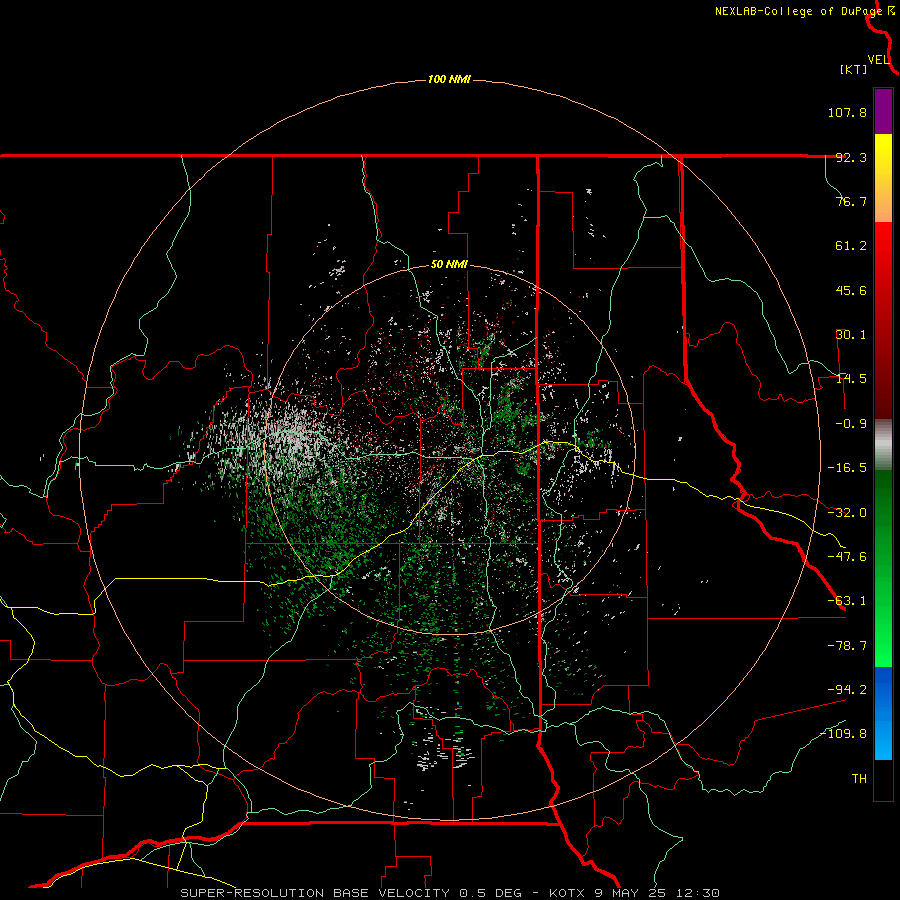Viewport: 900px width, 900px height.
Task: Click the VEL legend title
Action: [879, 60]
